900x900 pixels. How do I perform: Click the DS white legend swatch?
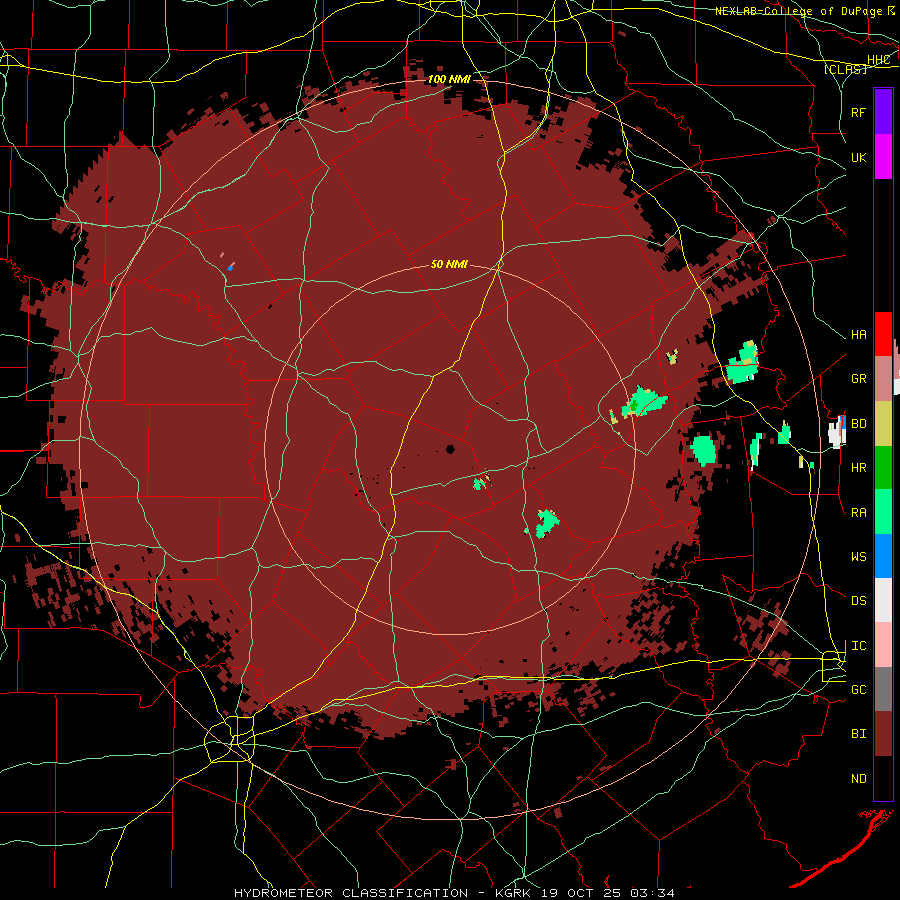coord(883,600)
